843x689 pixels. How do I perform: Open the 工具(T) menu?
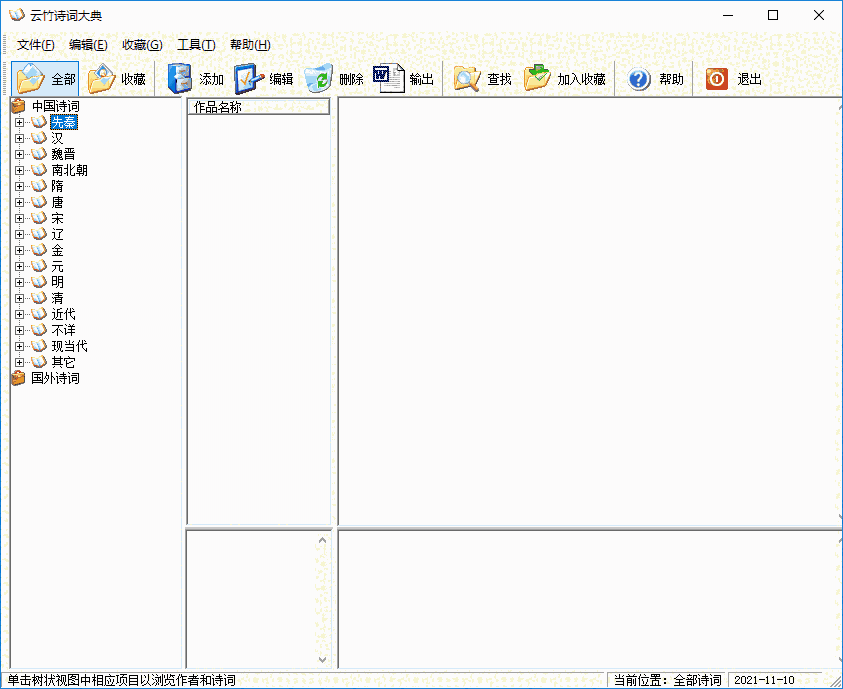click(x=196, y=45)
